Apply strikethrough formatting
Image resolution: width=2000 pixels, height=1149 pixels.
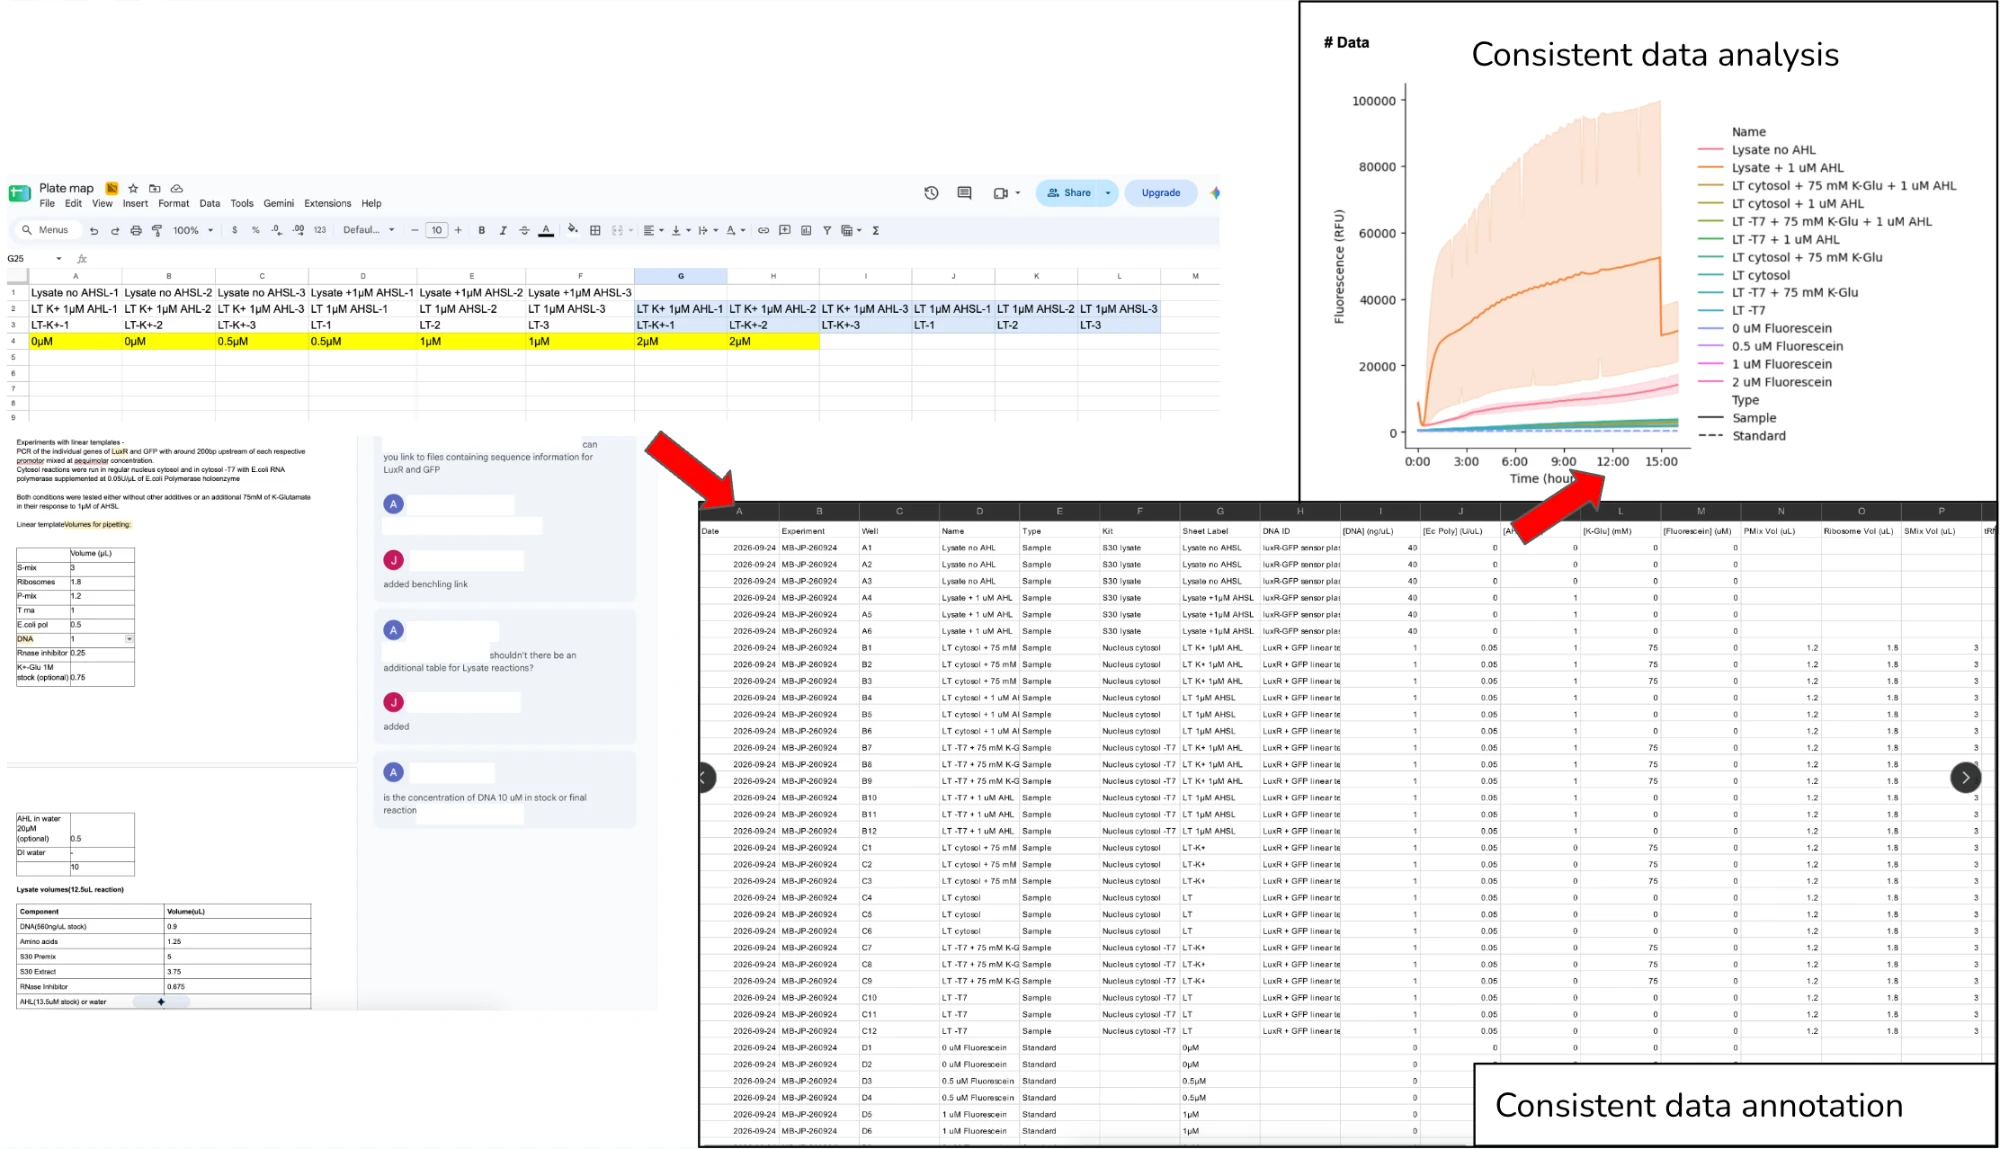(524, 230)
